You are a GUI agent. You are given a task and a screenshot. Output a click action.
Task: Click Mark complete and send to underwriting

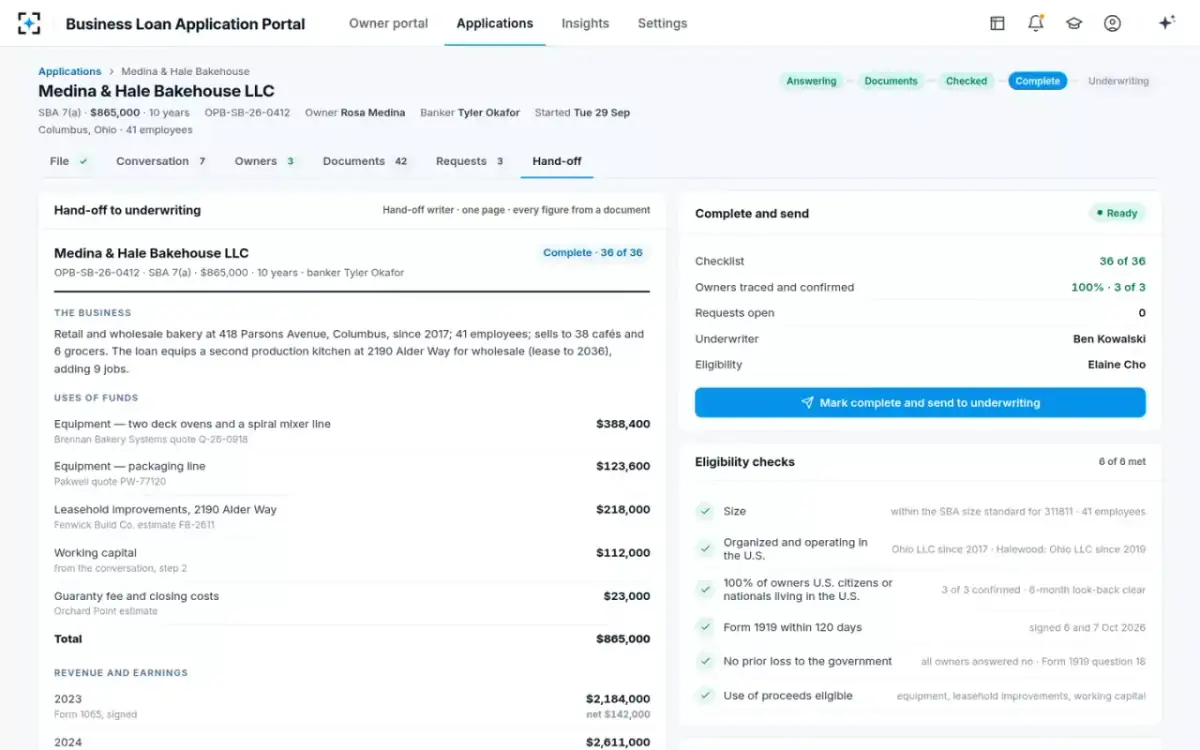[920, 403]
